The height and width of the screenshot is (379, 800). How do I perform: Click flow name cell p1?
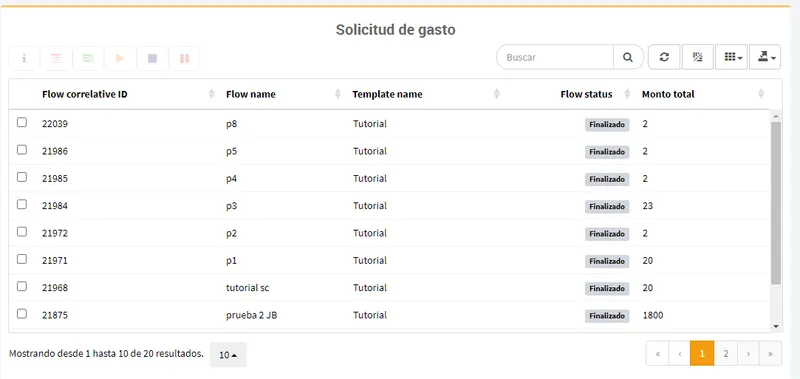(x=231, y=261)
